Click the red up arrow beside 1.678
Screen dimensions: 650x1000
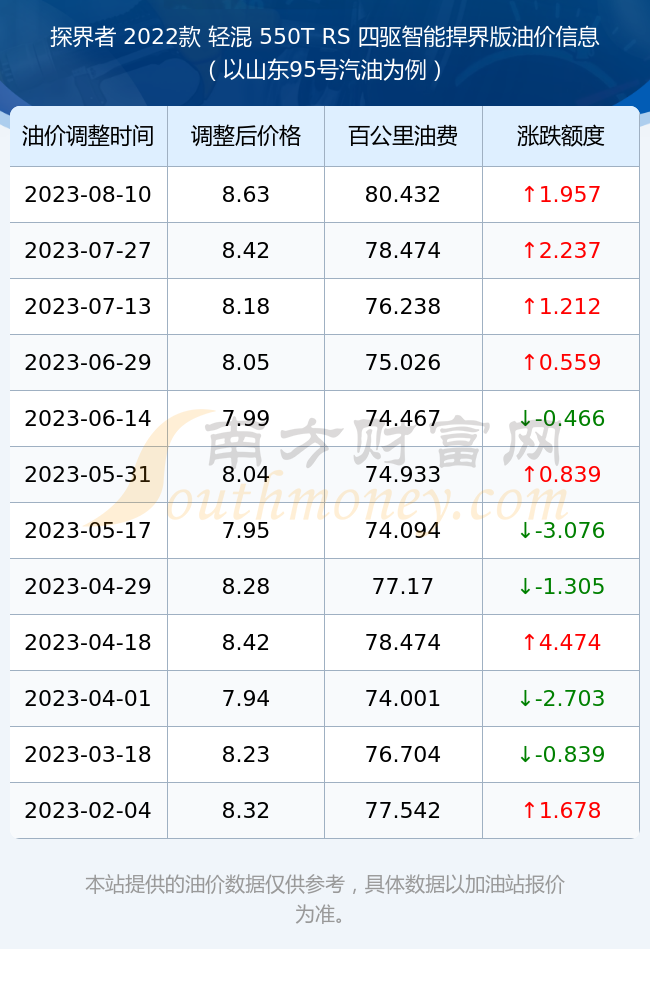pos(529,811)
